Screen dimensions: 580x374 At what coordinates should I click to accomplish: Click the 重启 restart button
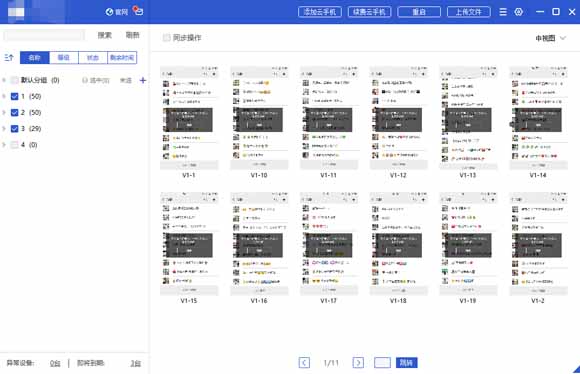419,12
